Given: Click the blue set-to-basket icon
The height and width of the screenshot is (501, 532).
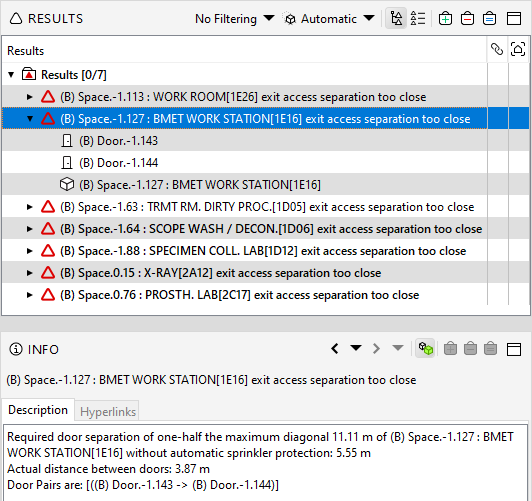Looking at the screenshot, I should [x=489, y=19].
